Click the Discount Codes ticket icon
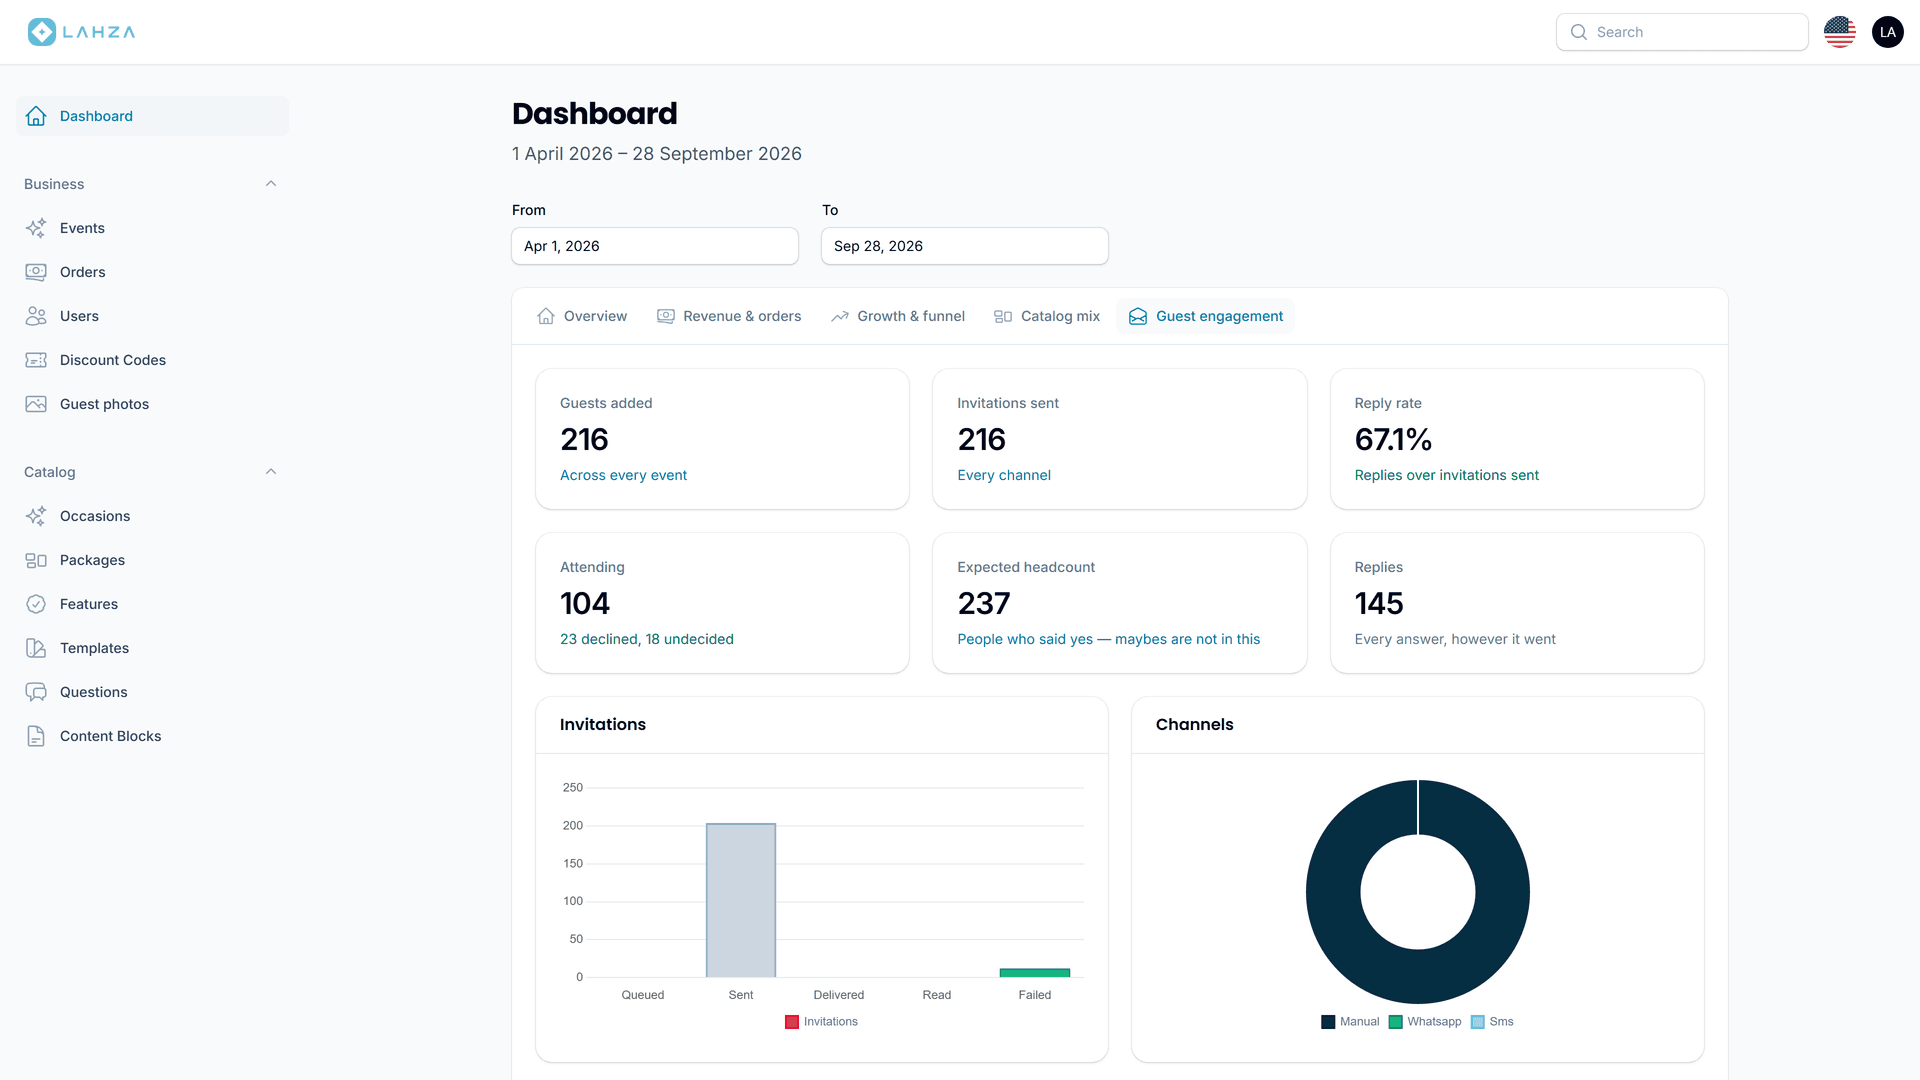1920x1080 pixels. [36, 360]
